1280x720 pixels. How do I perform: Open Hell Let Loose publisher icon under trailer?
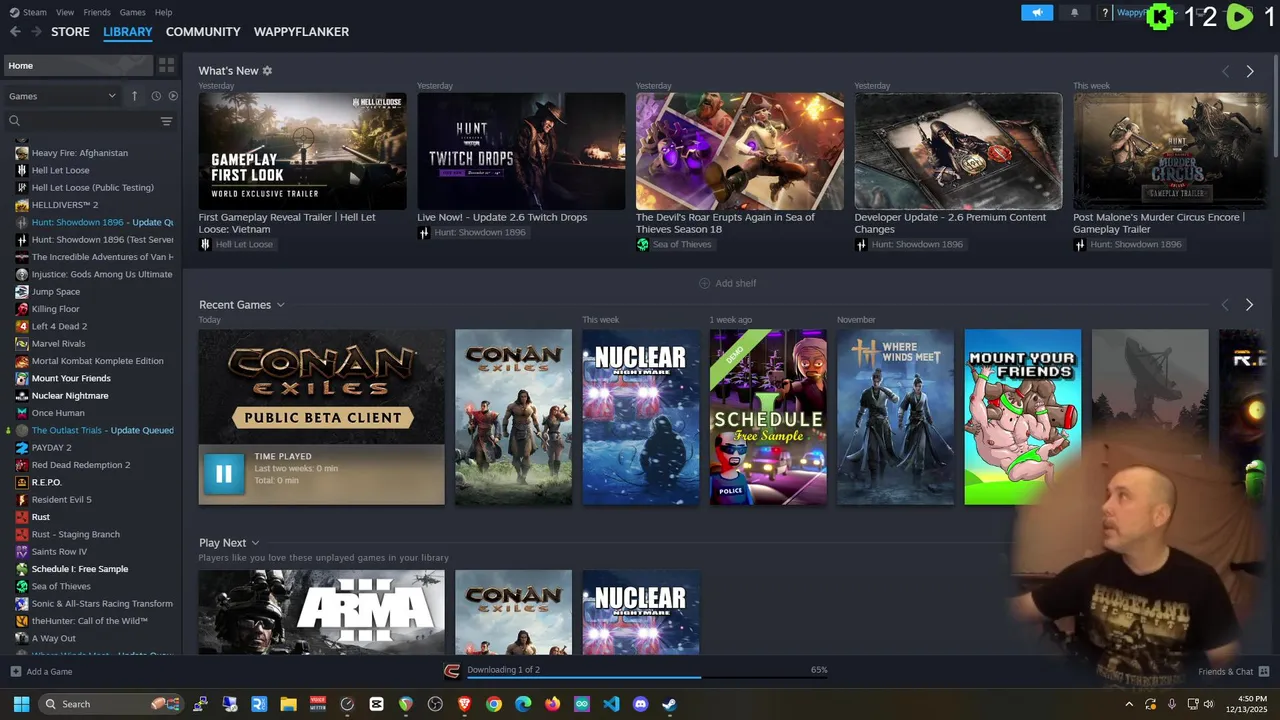[205, 244]
